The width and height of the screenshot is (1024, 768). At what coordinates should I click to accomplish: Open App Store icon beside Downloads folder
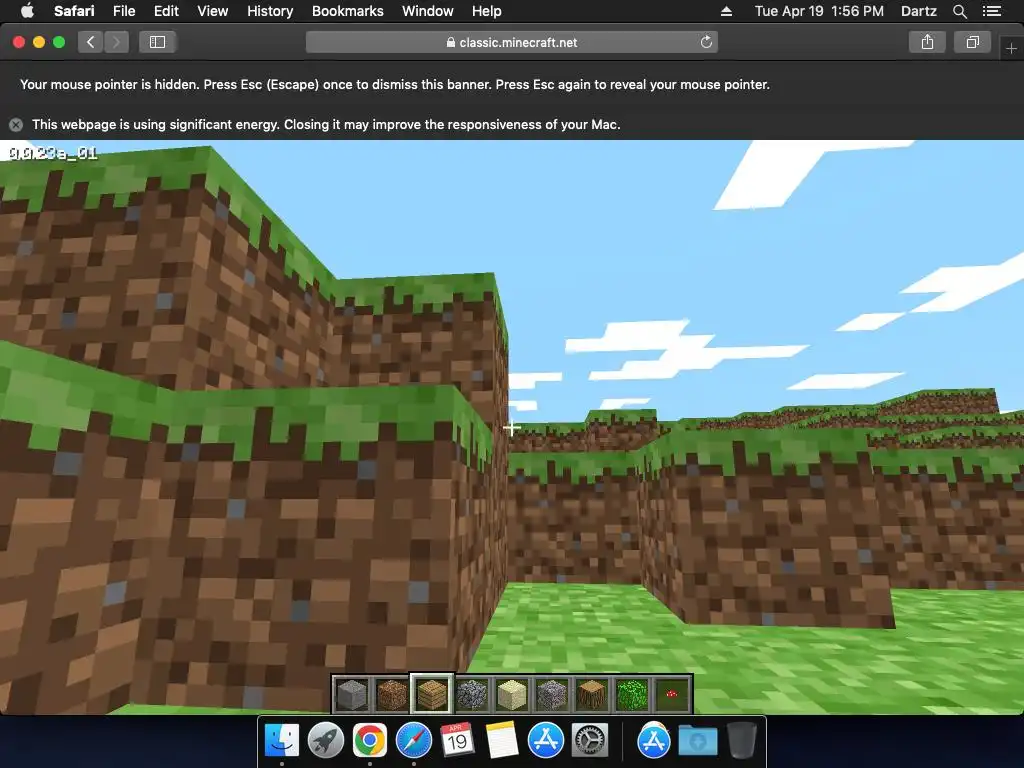(x=654, y=741)
